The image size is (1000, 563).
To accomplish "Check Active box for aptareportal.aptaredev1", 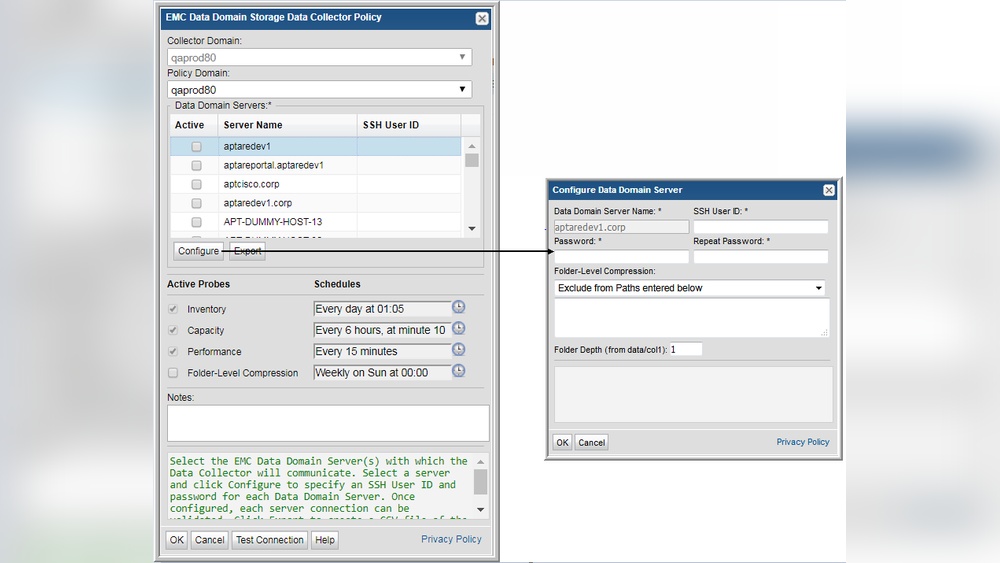I will (x=196, y=166).
